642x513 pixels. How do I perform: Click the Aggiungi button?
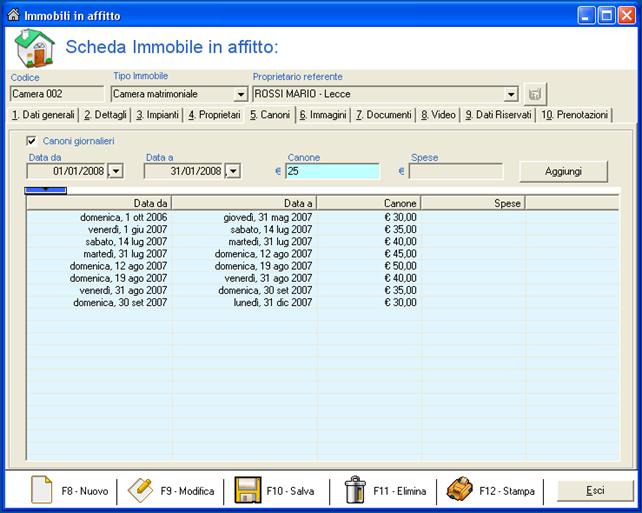tap(563, 172)
